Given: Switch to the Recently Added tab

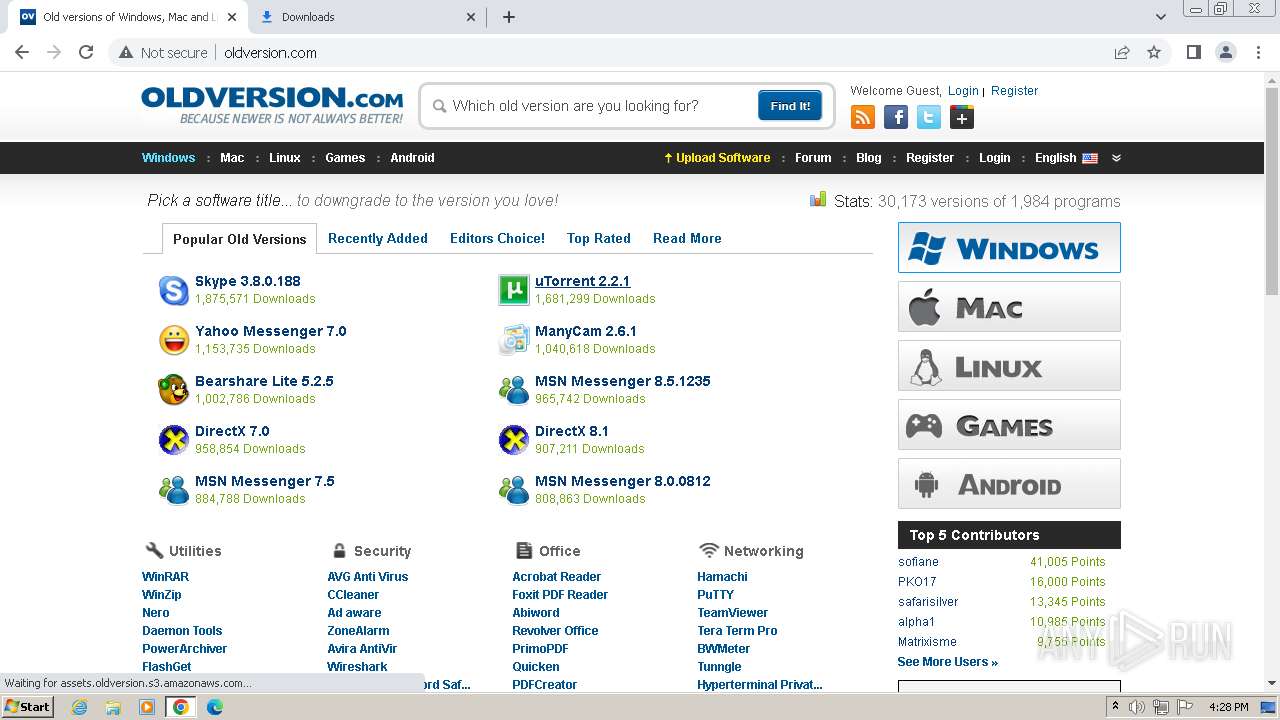Looking at the screenshot, I should coord(377,238).
